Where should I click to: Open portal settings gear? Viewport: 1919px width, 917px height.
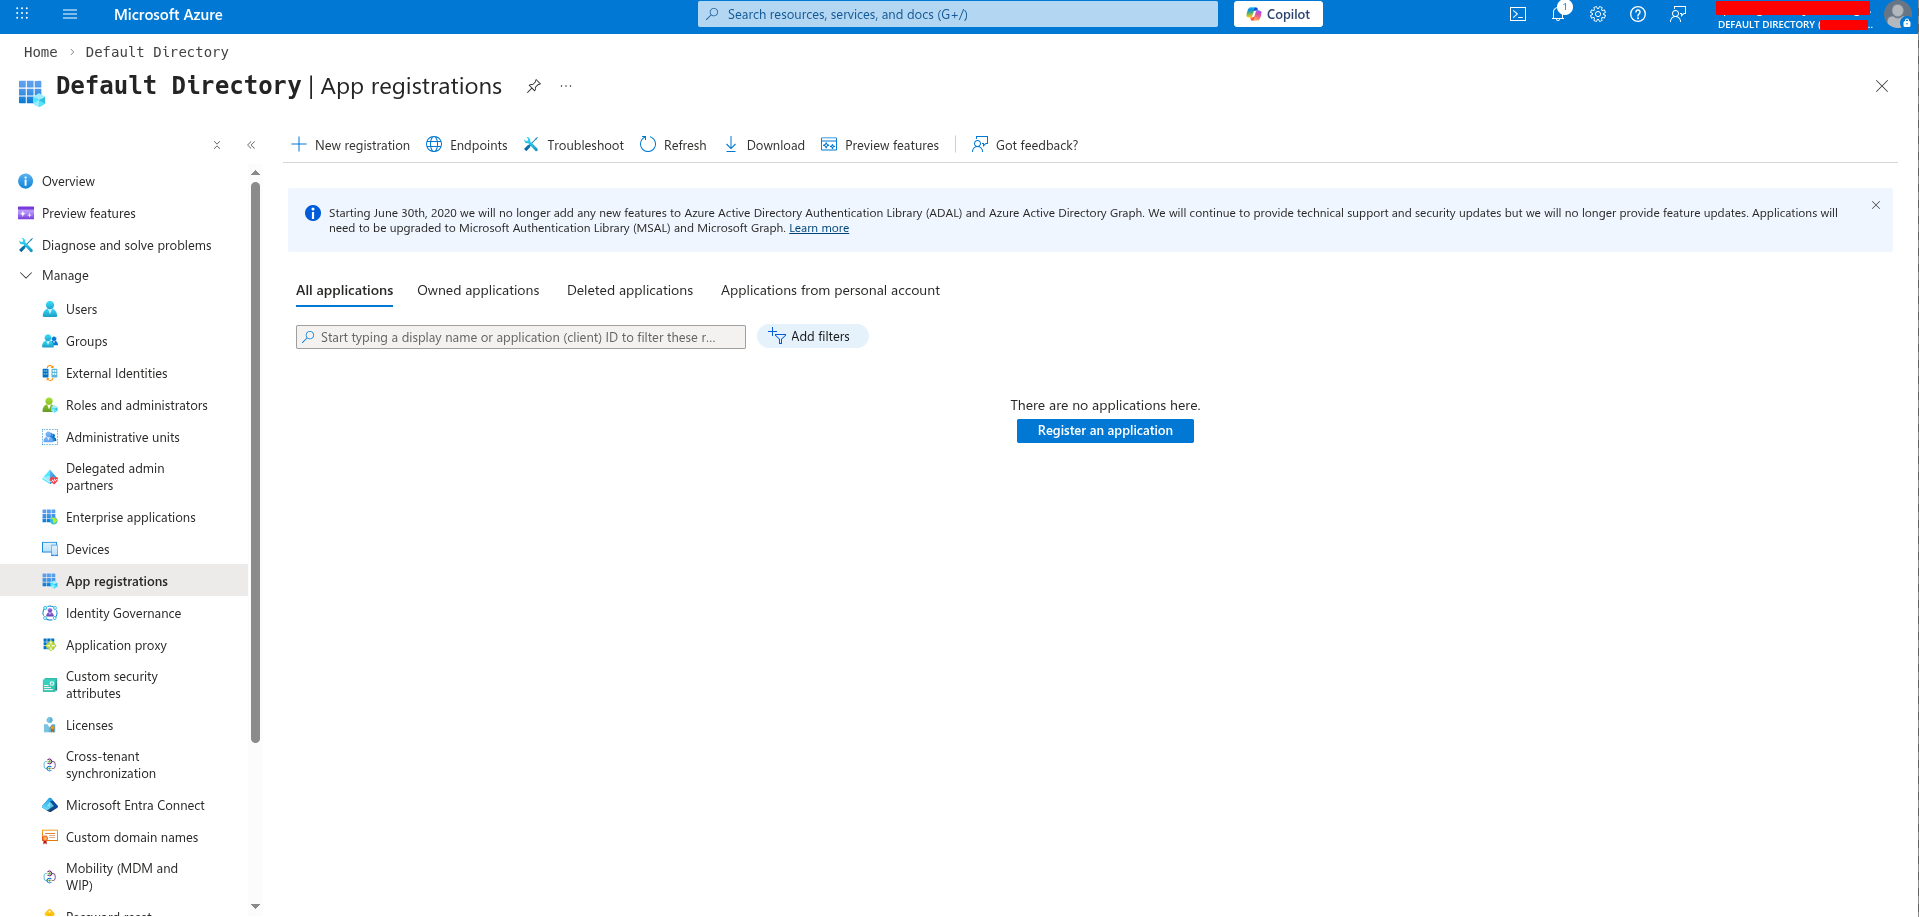pos(1597,14)
